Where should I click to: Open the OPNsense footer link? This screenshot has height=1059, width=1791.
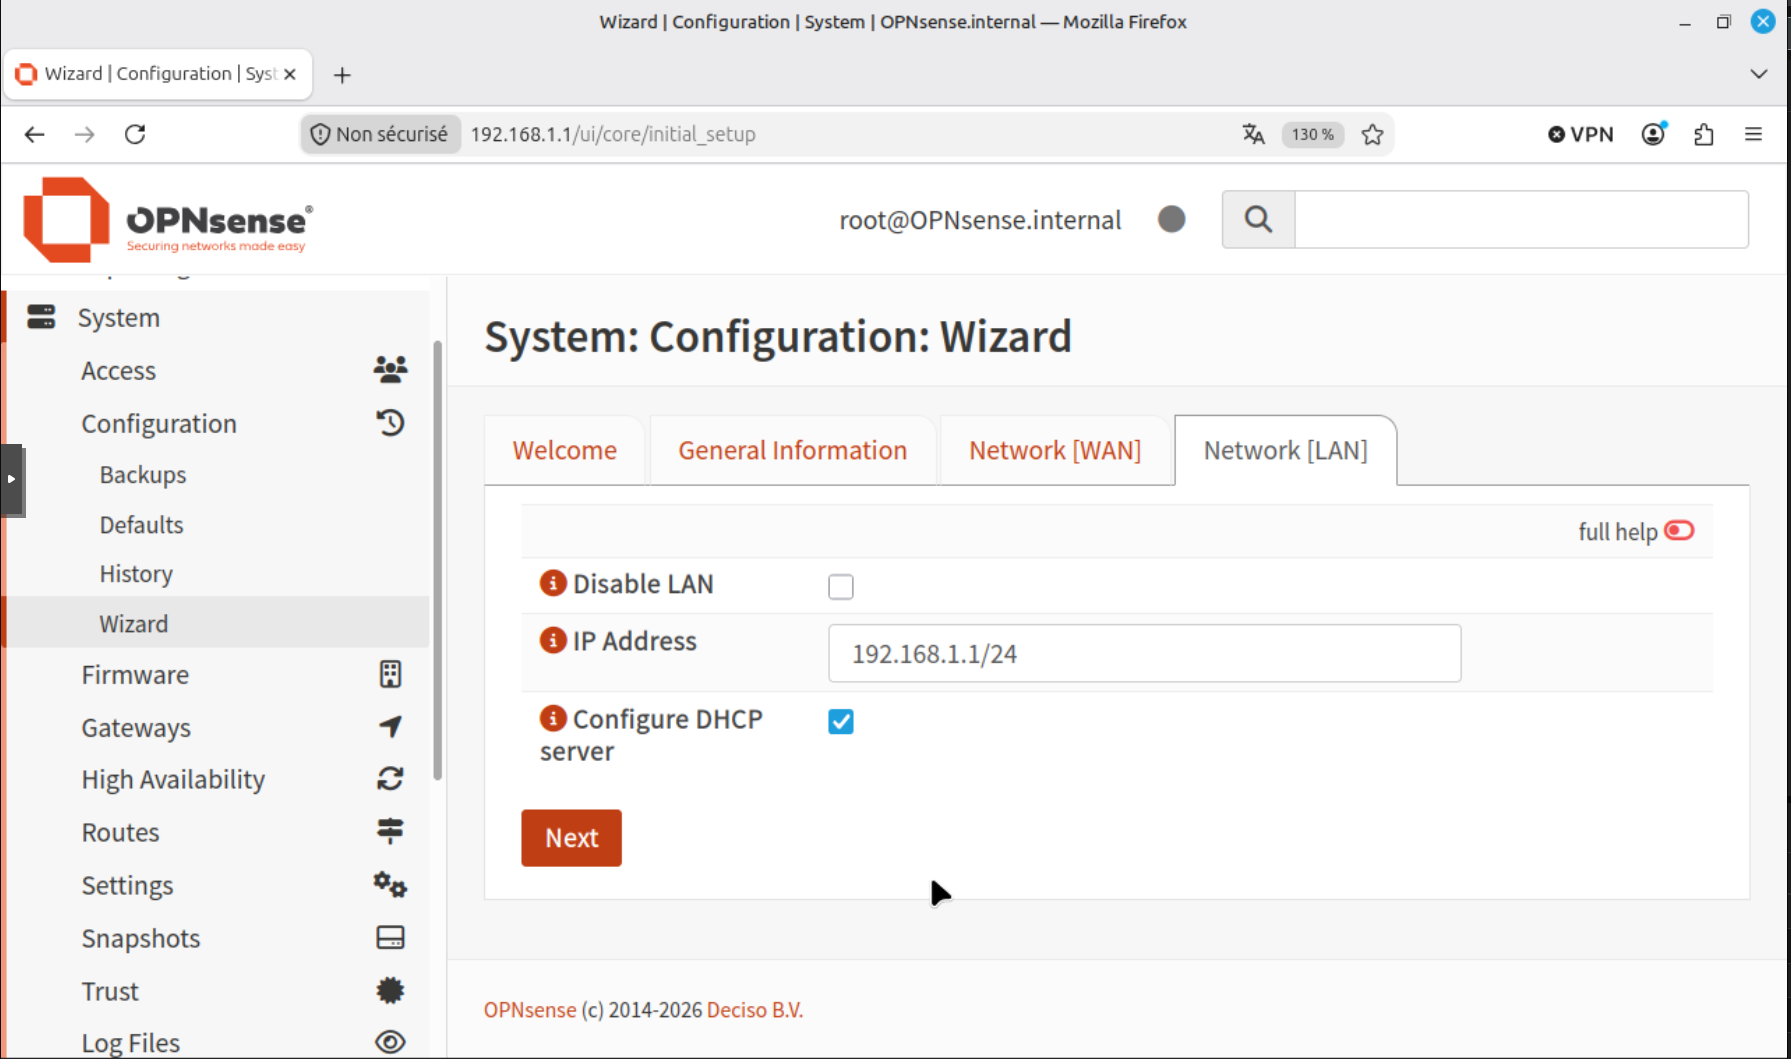[x=530, y=1009]
